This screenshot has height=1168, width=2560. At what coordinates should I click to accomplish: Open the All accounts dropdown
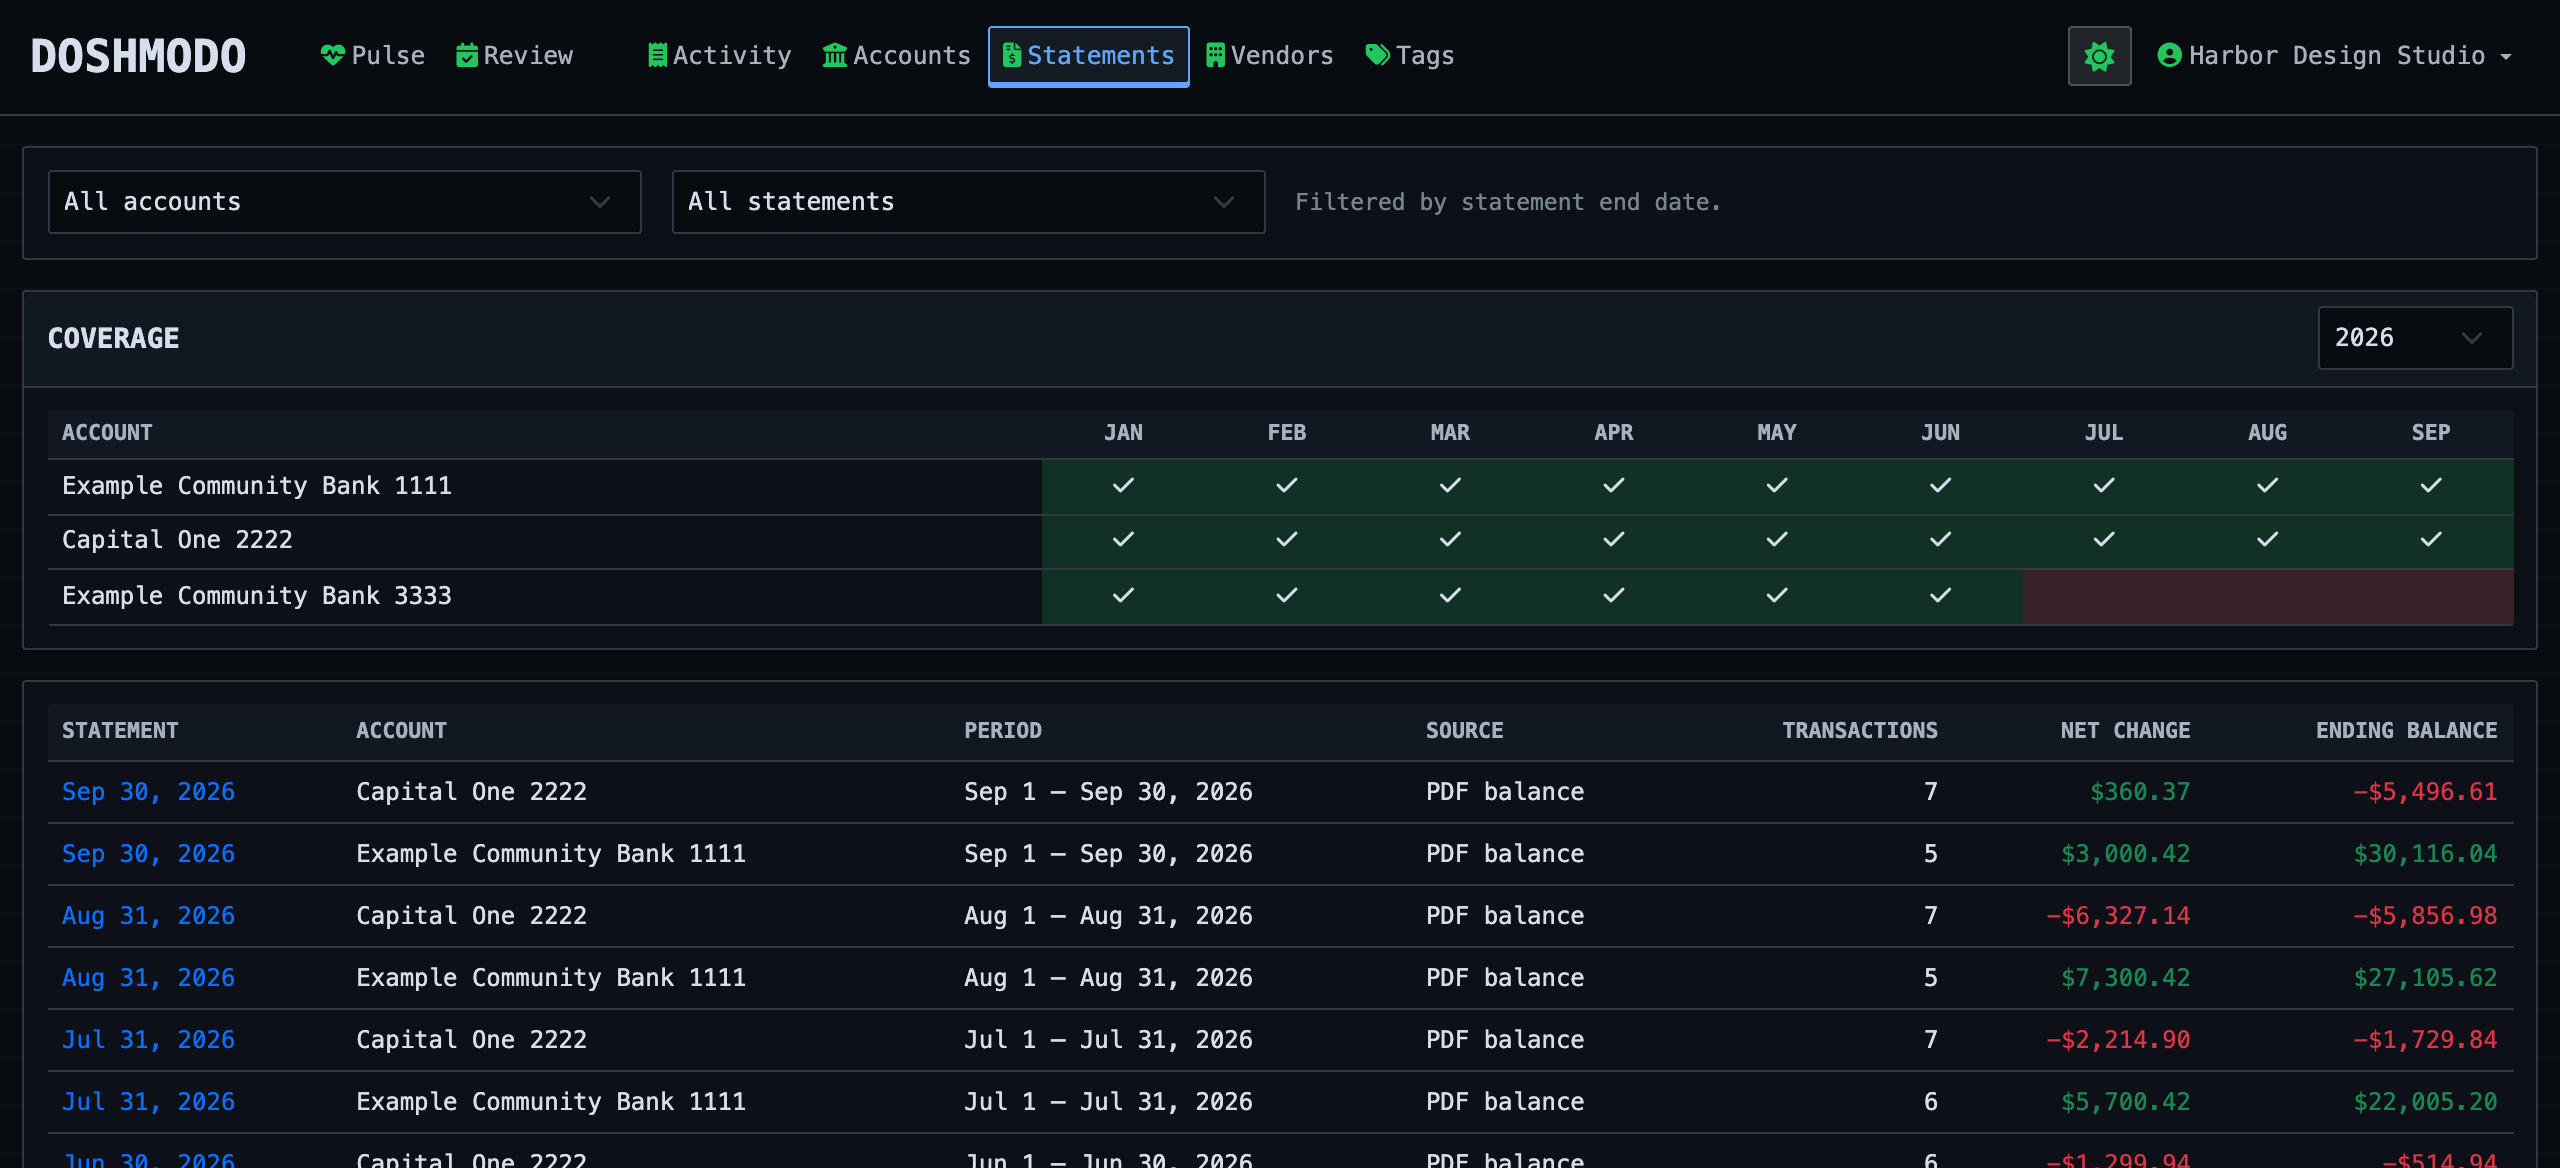point(345,202)
